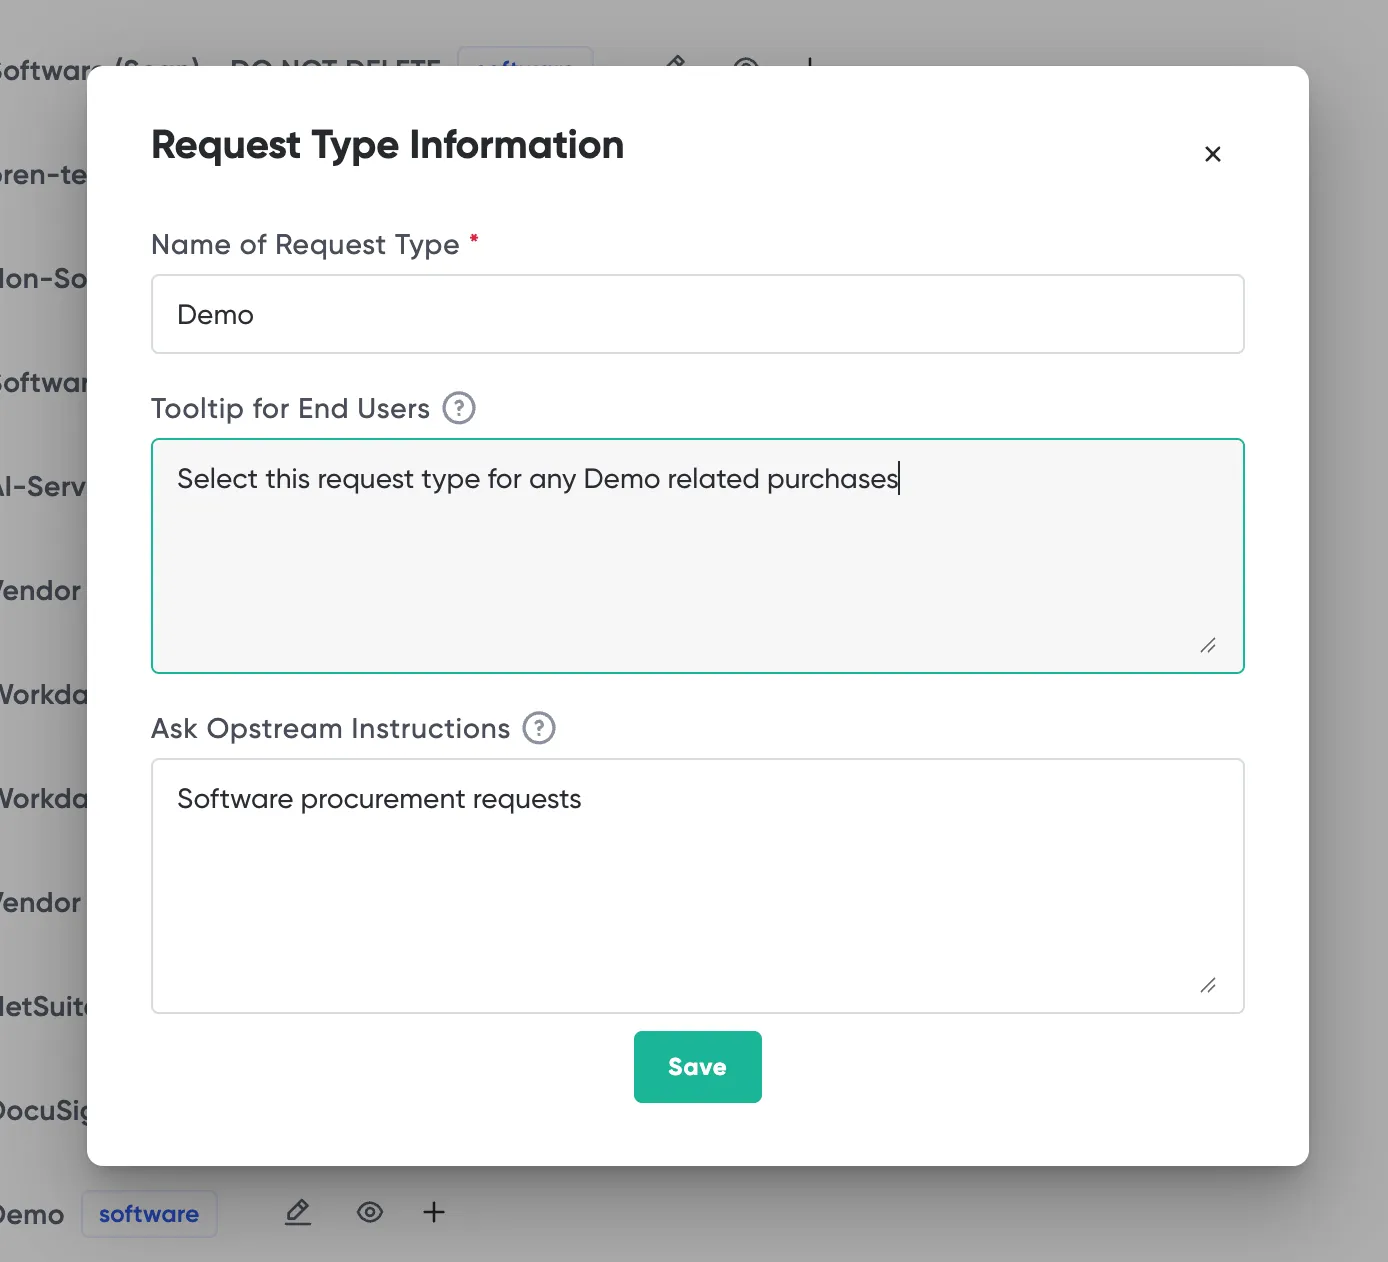Viewport: 1388px width, 1262px height.
Task: Toggle the eye icon in the Demo row
Action: [370, 1213]
